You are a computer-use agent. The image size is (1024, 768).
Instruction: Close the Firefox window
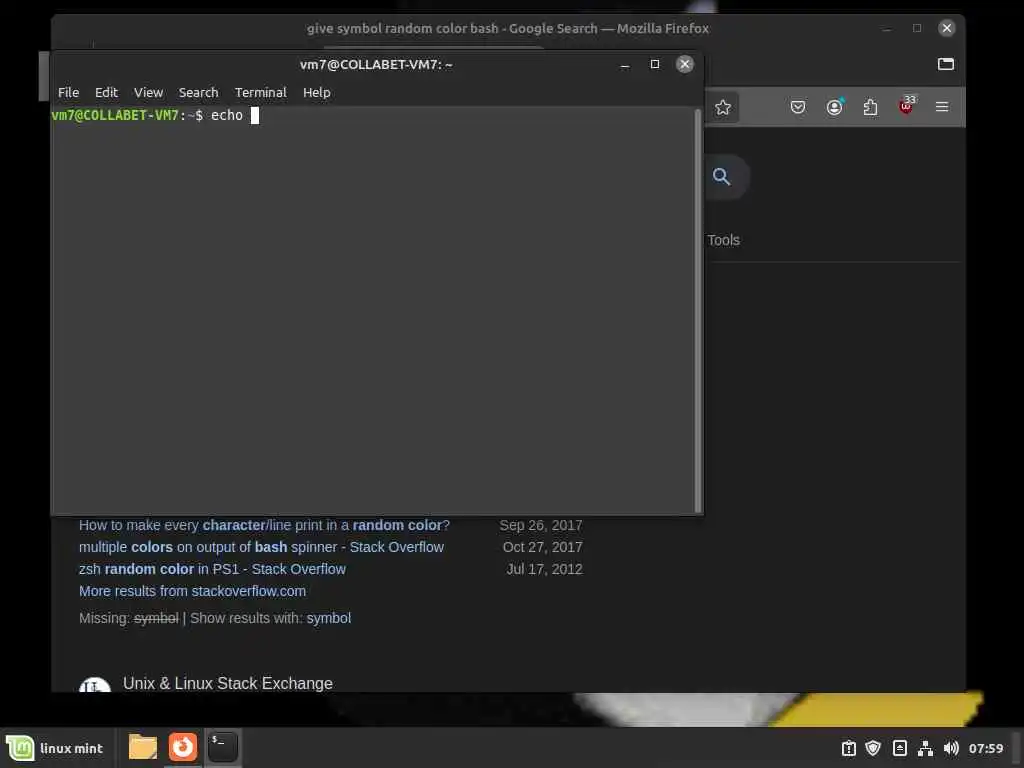click(x=946, y=28)
